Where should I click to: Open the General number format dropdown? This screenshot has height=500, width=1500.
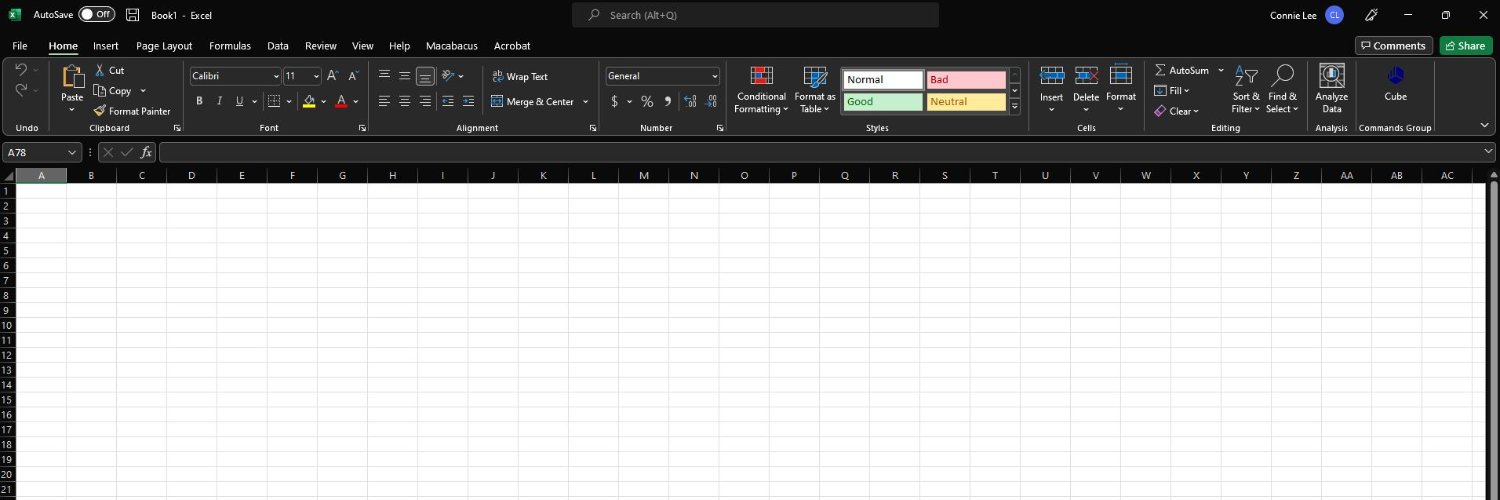(x=714, y=76)
